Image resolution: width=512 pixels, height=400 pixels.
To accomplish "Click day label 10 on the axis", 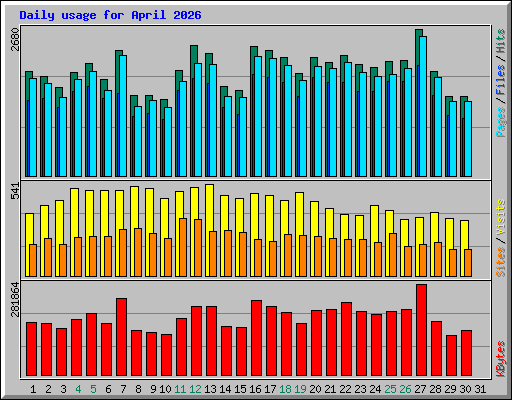I will coord(165,389).
